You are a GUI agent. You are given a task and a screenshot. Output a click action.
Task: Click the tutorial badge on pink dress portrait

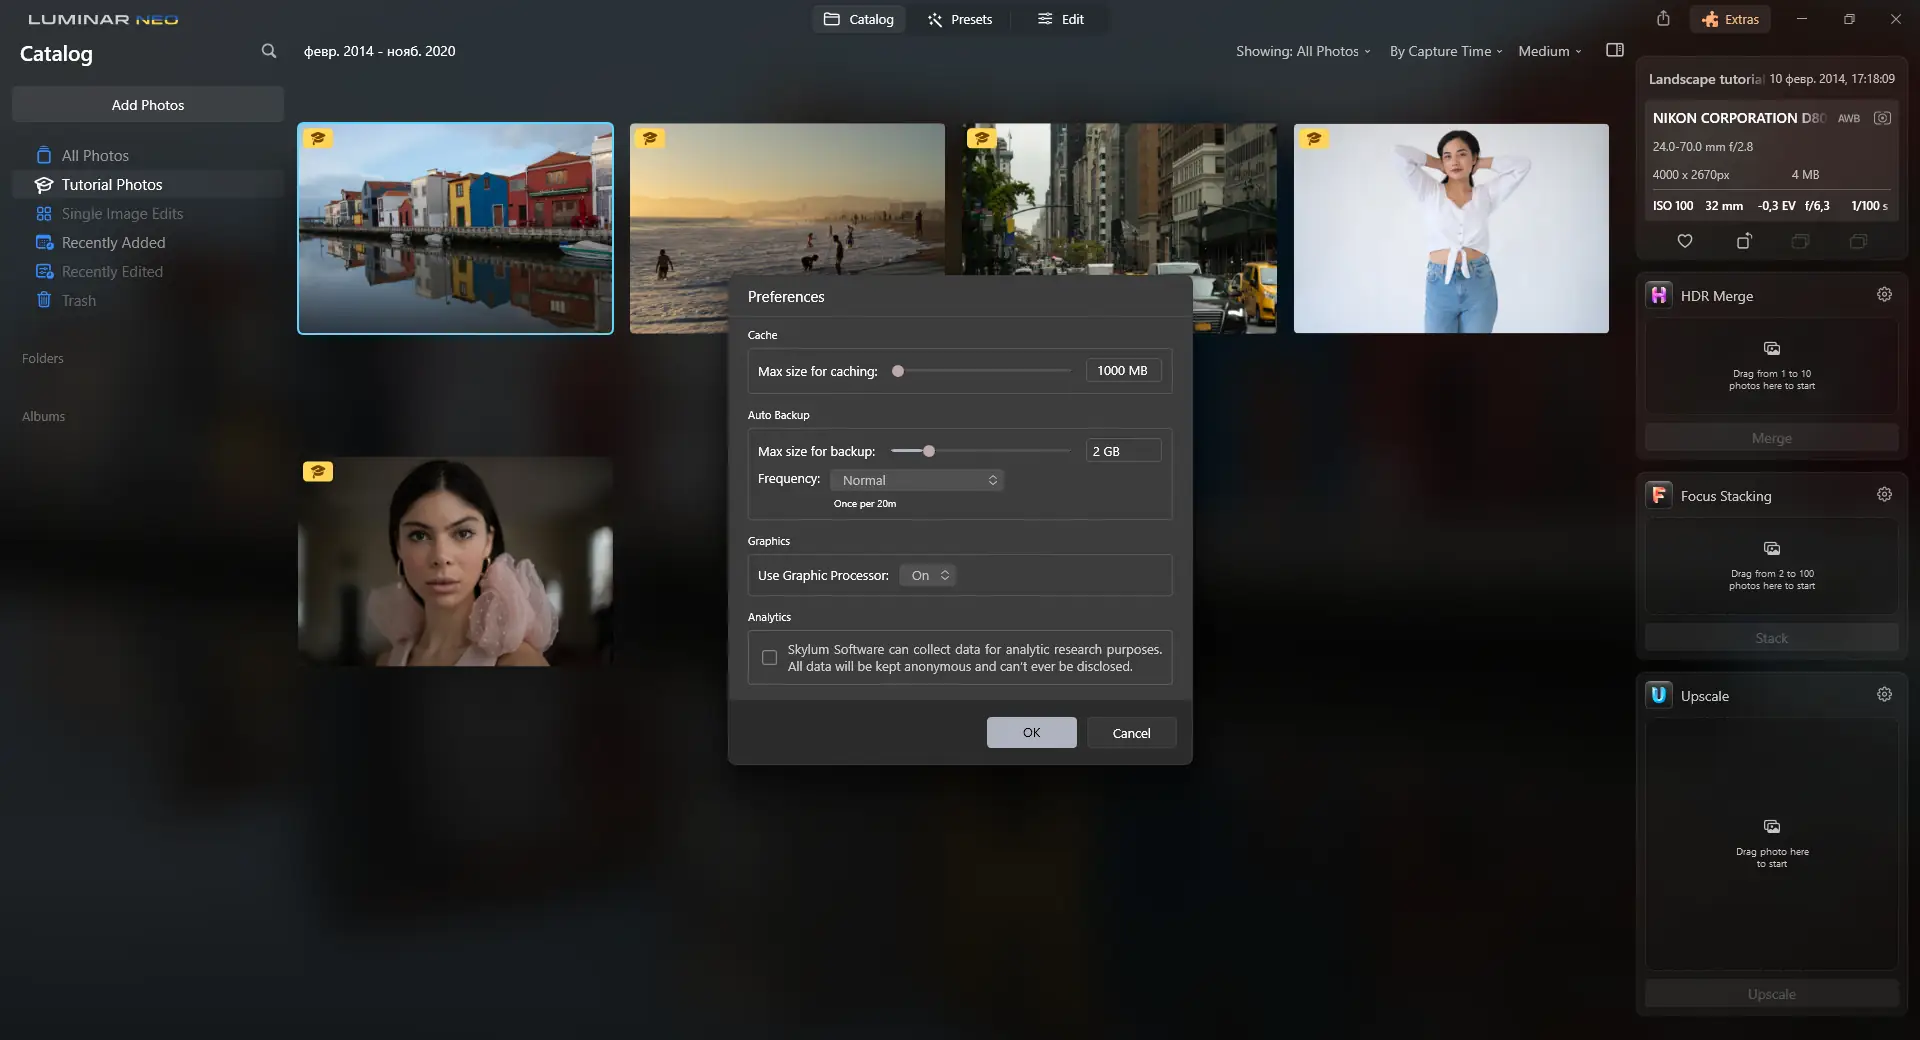click(x=318, y=472)
